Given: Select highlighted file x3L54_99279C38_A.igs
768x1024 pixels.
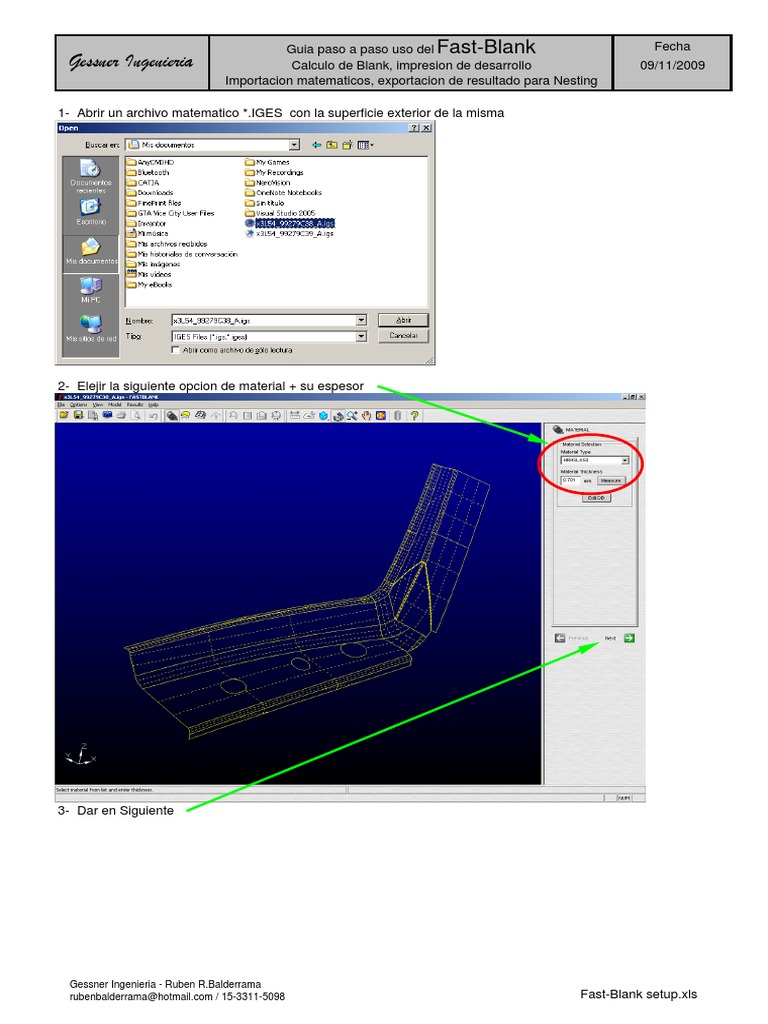Looking at the screenshot, I should pyautogui.click(x=289, y=223).
